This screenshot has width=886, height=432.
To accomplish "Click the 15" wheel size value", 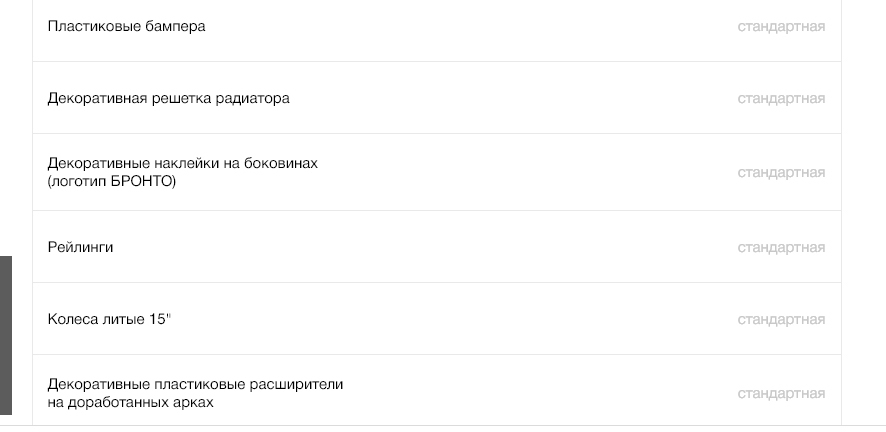I will tap(161, 320).
